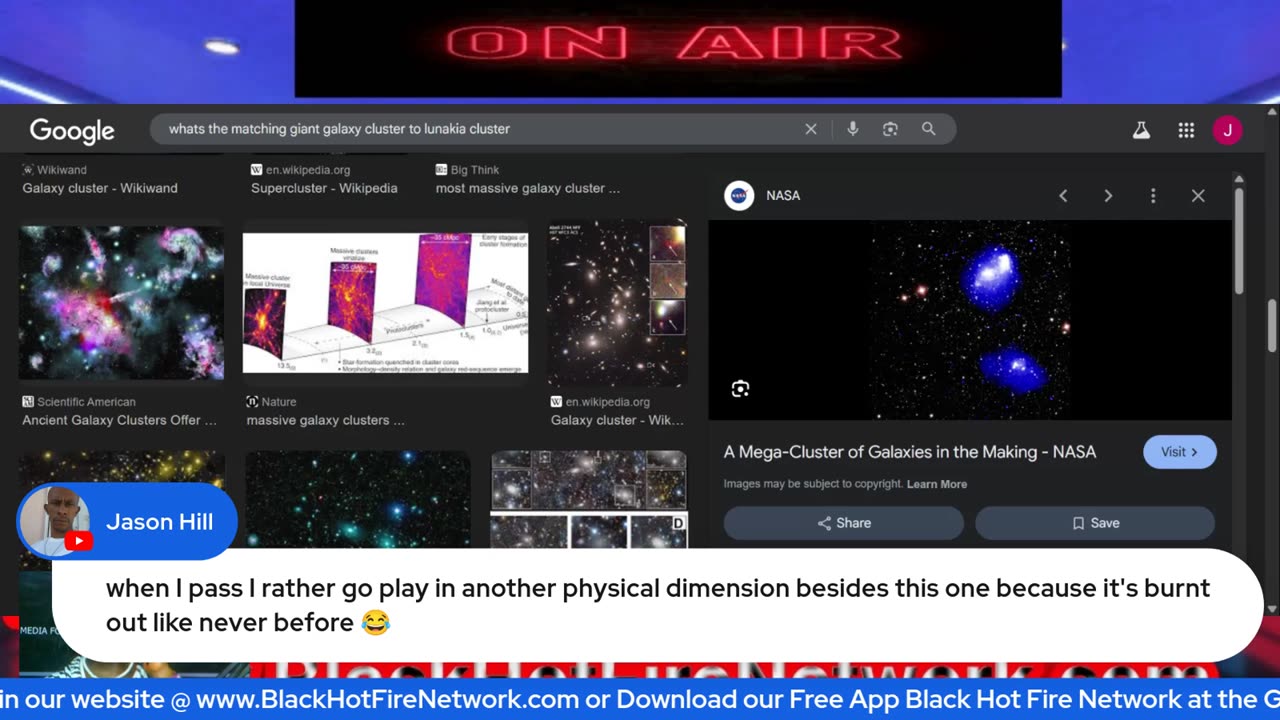Click the Nature source label

point(271,402)
